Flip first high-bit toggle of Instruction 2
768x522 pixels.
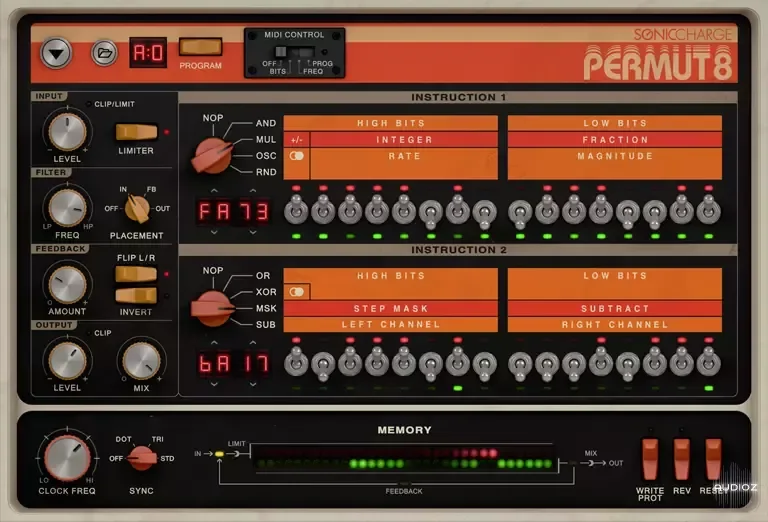[x=296, y=361]
